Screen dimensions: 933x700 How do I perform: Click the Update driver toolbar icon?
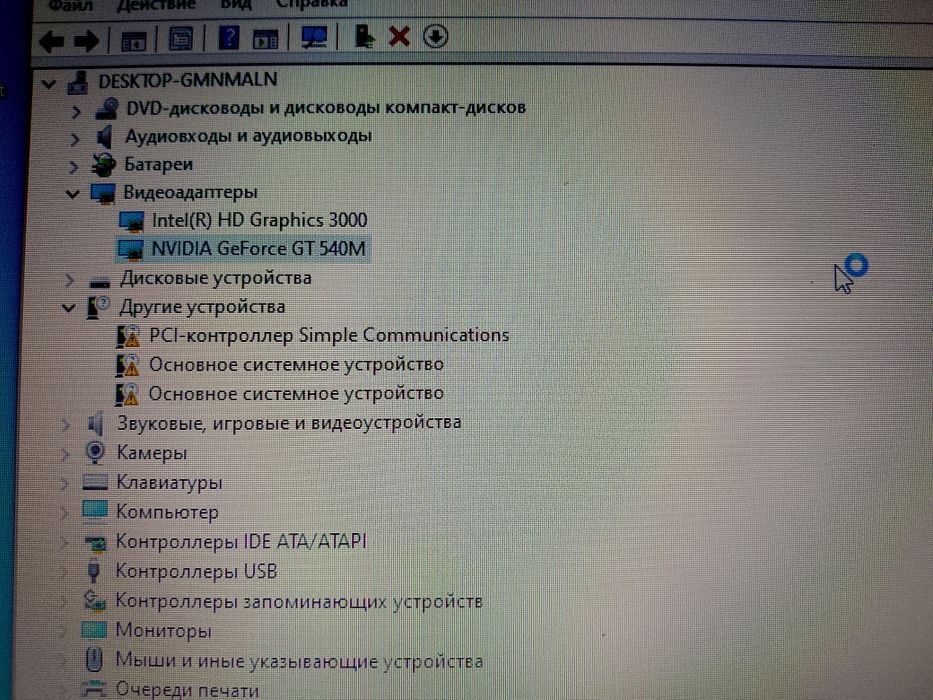click(x=364, y=36)
